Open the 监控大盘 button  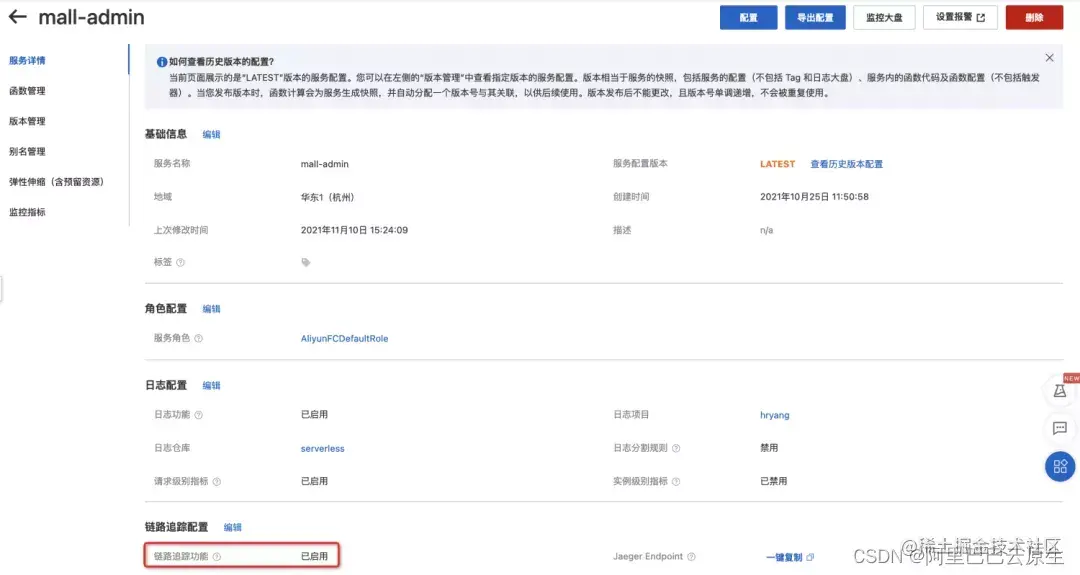[x=884, y=17]
